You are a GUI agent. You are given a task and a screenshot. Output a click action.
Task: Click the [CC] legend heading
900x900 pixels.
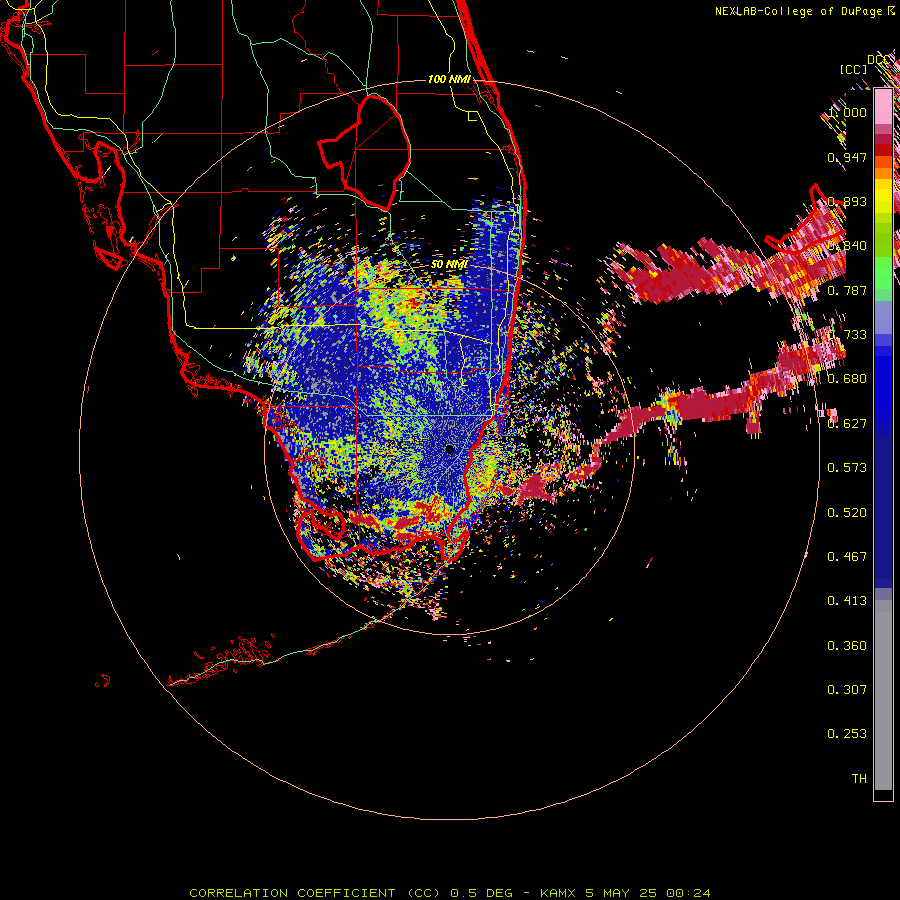pos(853,69)
